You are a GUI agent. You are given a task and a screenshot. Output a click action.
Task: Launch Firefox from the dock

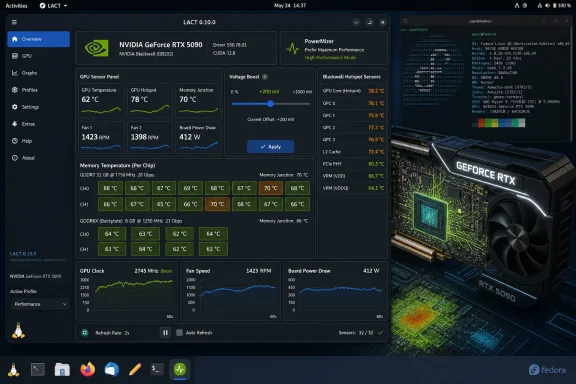(87, 369)
